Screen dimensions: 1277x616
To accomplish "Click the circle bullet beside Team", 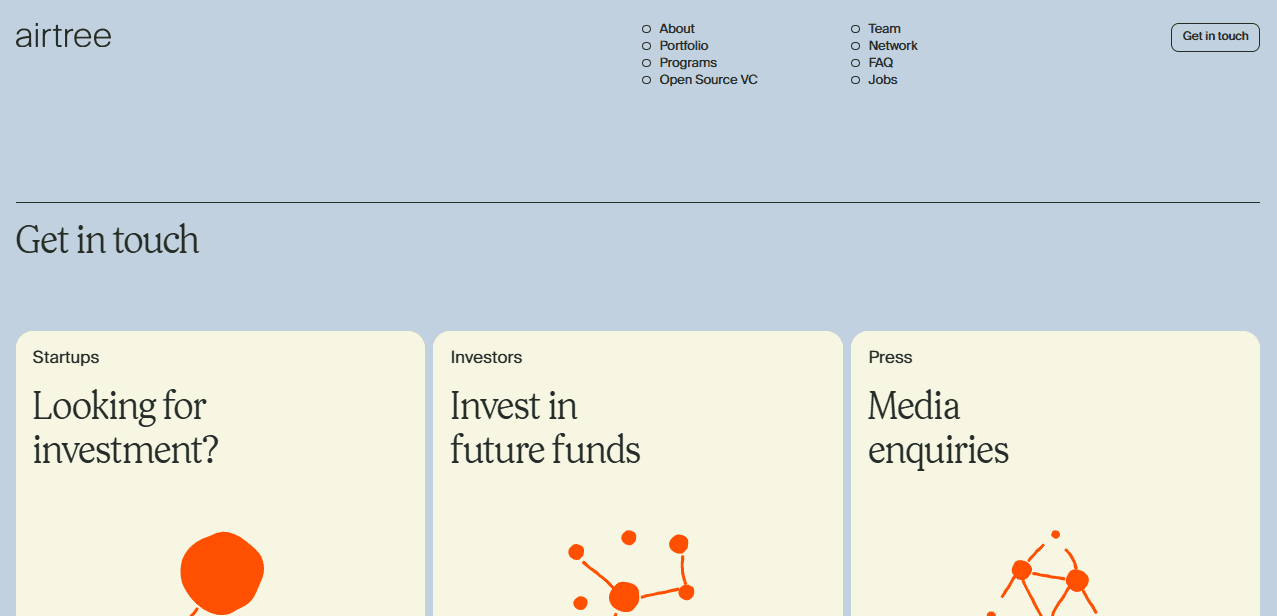I will 855,29.
